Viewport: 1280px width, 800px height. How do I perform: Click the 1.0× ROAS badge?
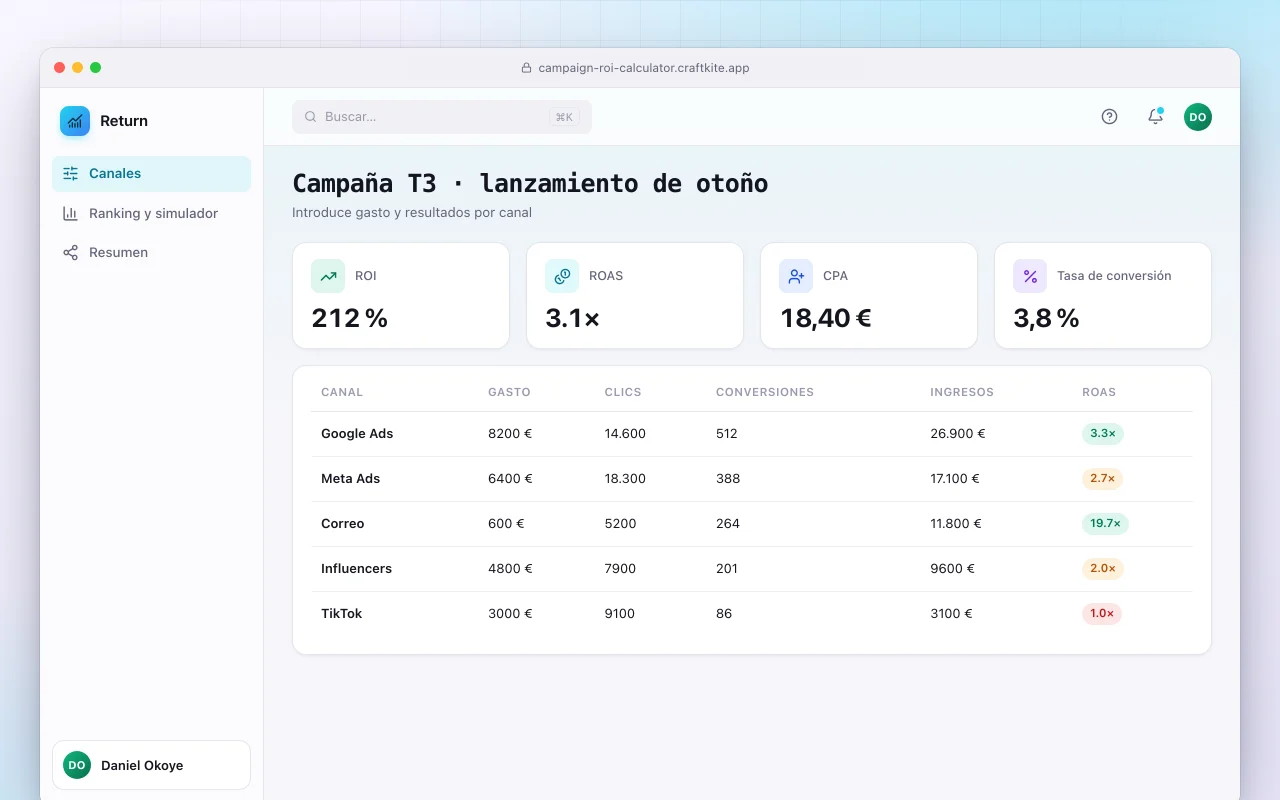[1102, 614]
